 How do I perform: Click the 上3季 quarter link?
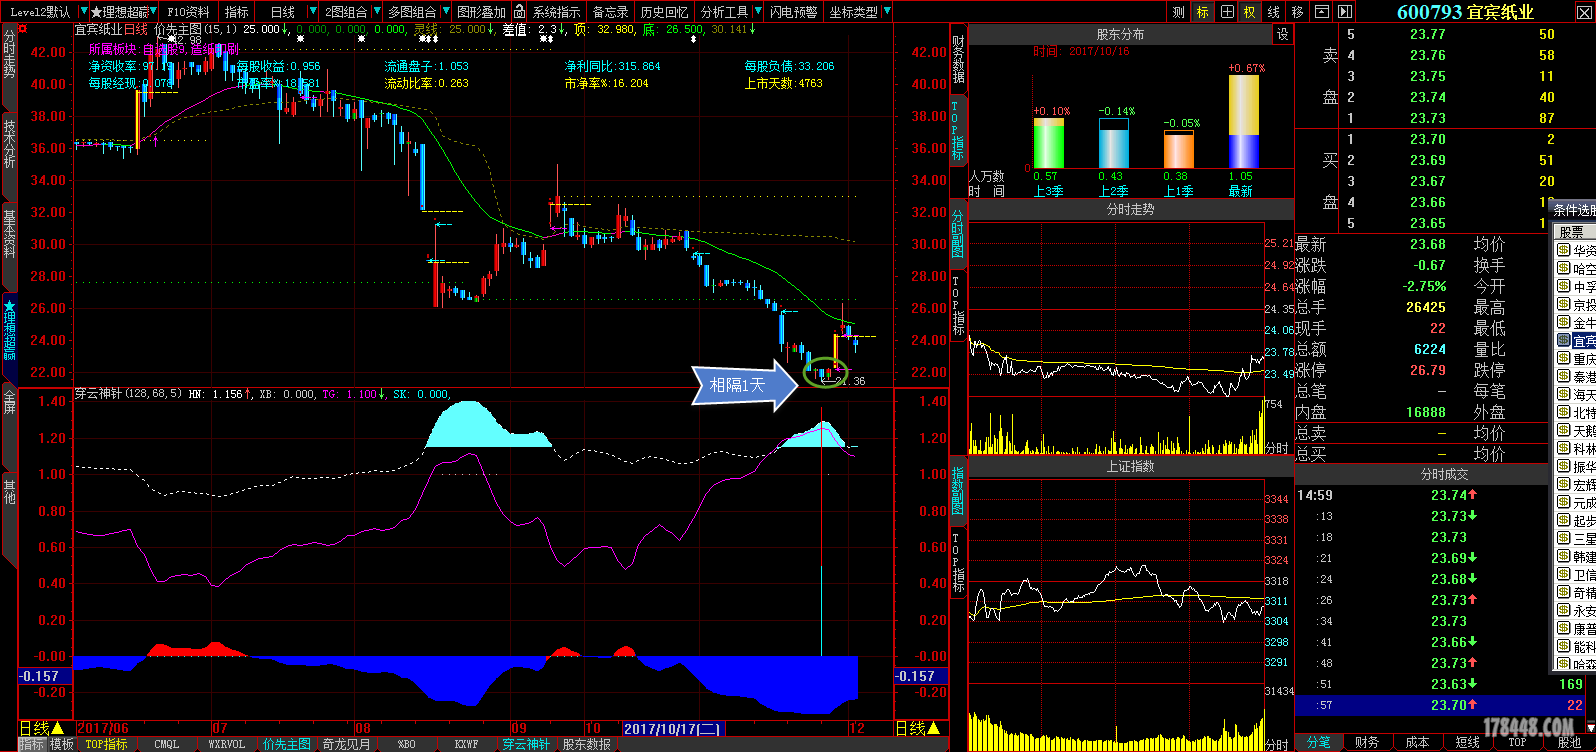[1048, 191]
